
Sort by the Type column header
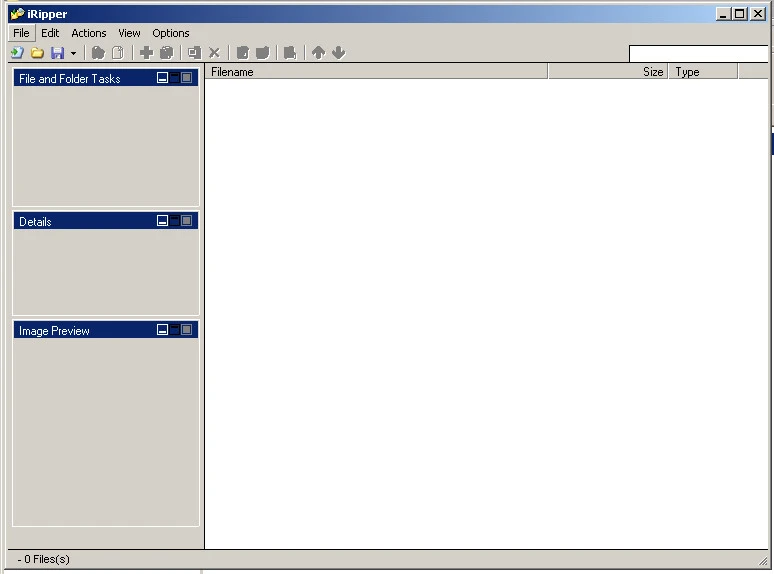coord(703,72)
